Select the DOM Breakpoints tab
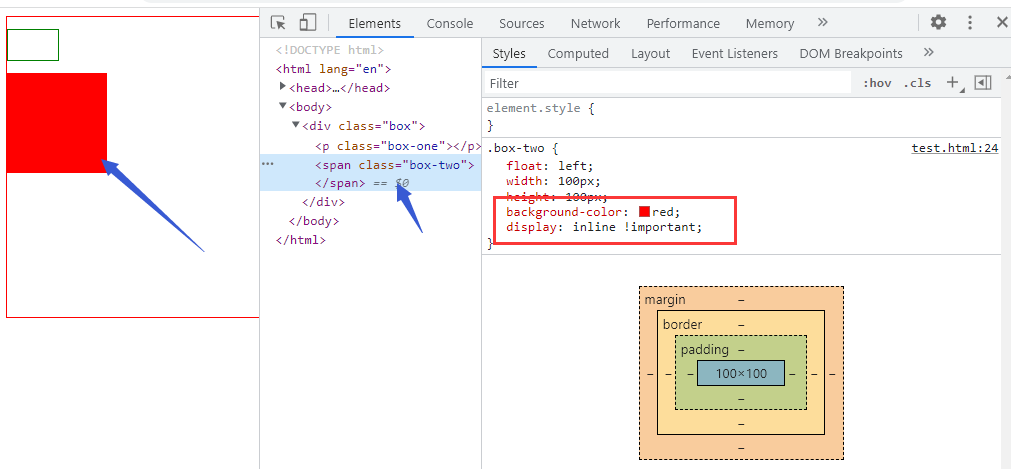The image size is (1011, 469). (x=851, y=54)
